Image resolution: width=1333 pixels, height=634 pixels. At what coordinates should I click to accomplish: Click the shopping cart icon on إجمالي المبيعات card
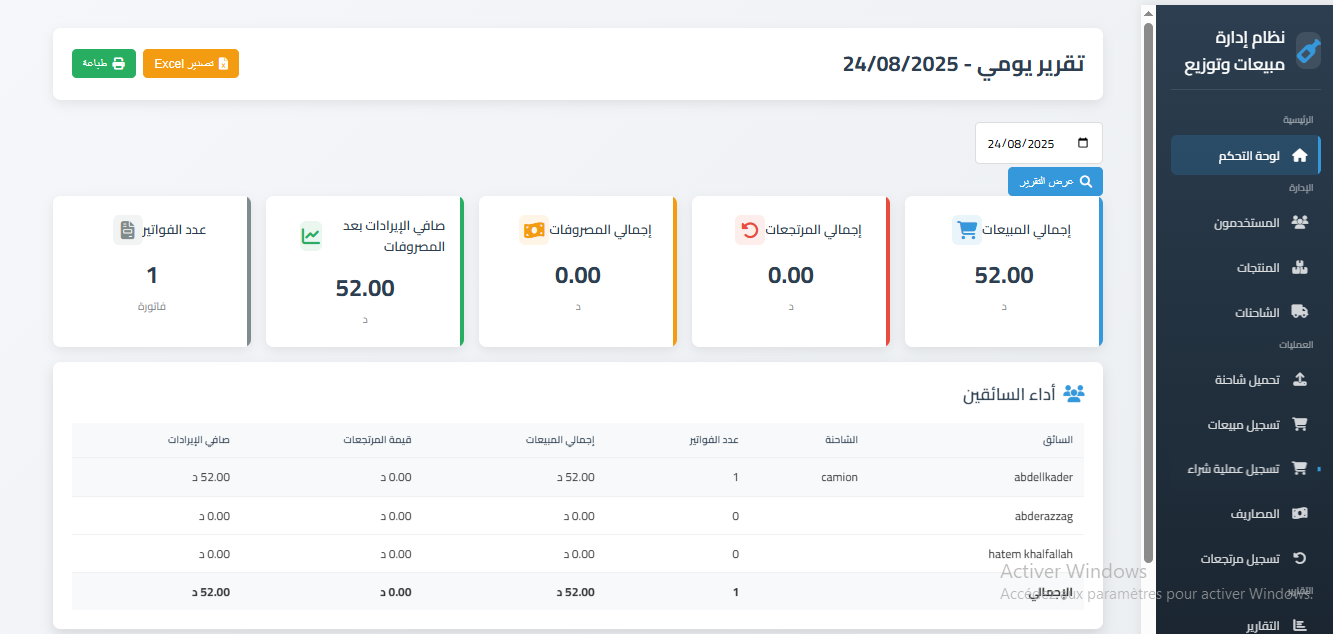click(x=966, y=229)
